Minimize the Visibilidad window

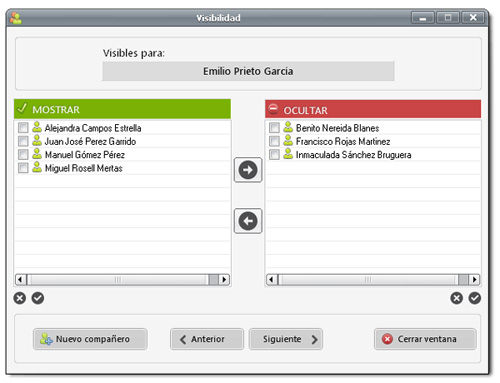click(423, 18)
